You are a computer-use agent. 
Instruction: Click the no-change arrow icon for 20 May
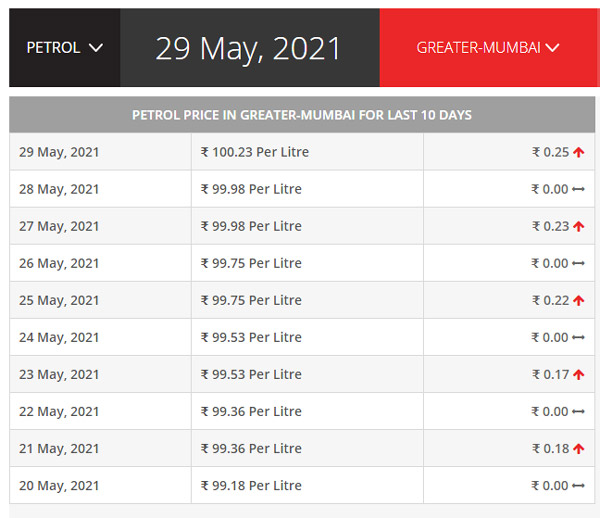[x=578, y=486]
